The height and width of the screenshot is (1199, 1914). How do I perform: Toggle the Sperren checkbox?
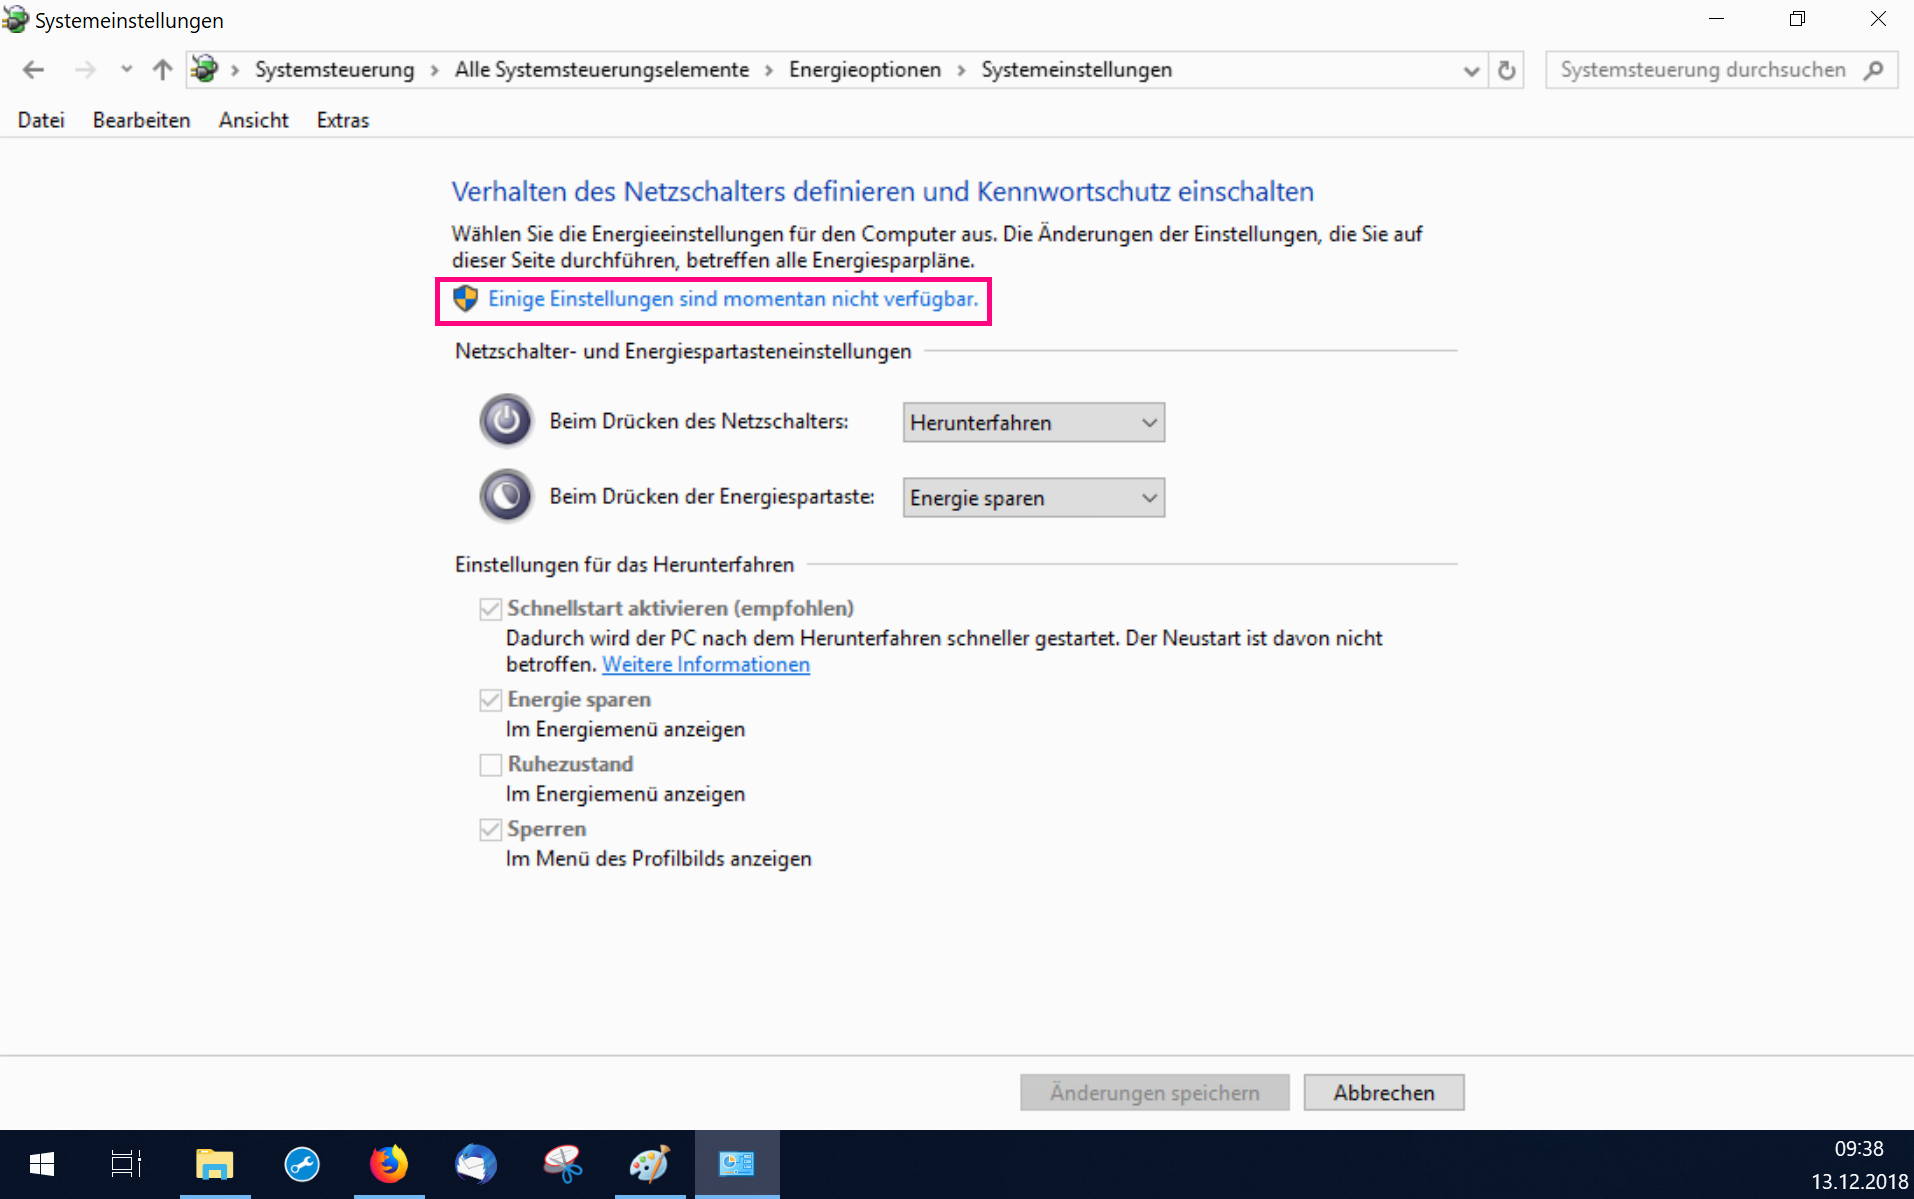[x=490, y=830]
